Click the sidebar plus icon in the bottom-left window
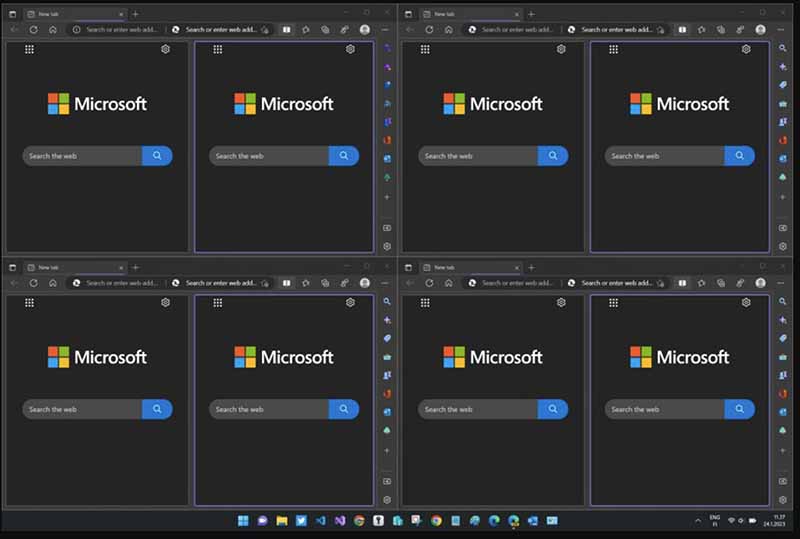The width and height of the screenshot is (800, 539). click(387, 451)
